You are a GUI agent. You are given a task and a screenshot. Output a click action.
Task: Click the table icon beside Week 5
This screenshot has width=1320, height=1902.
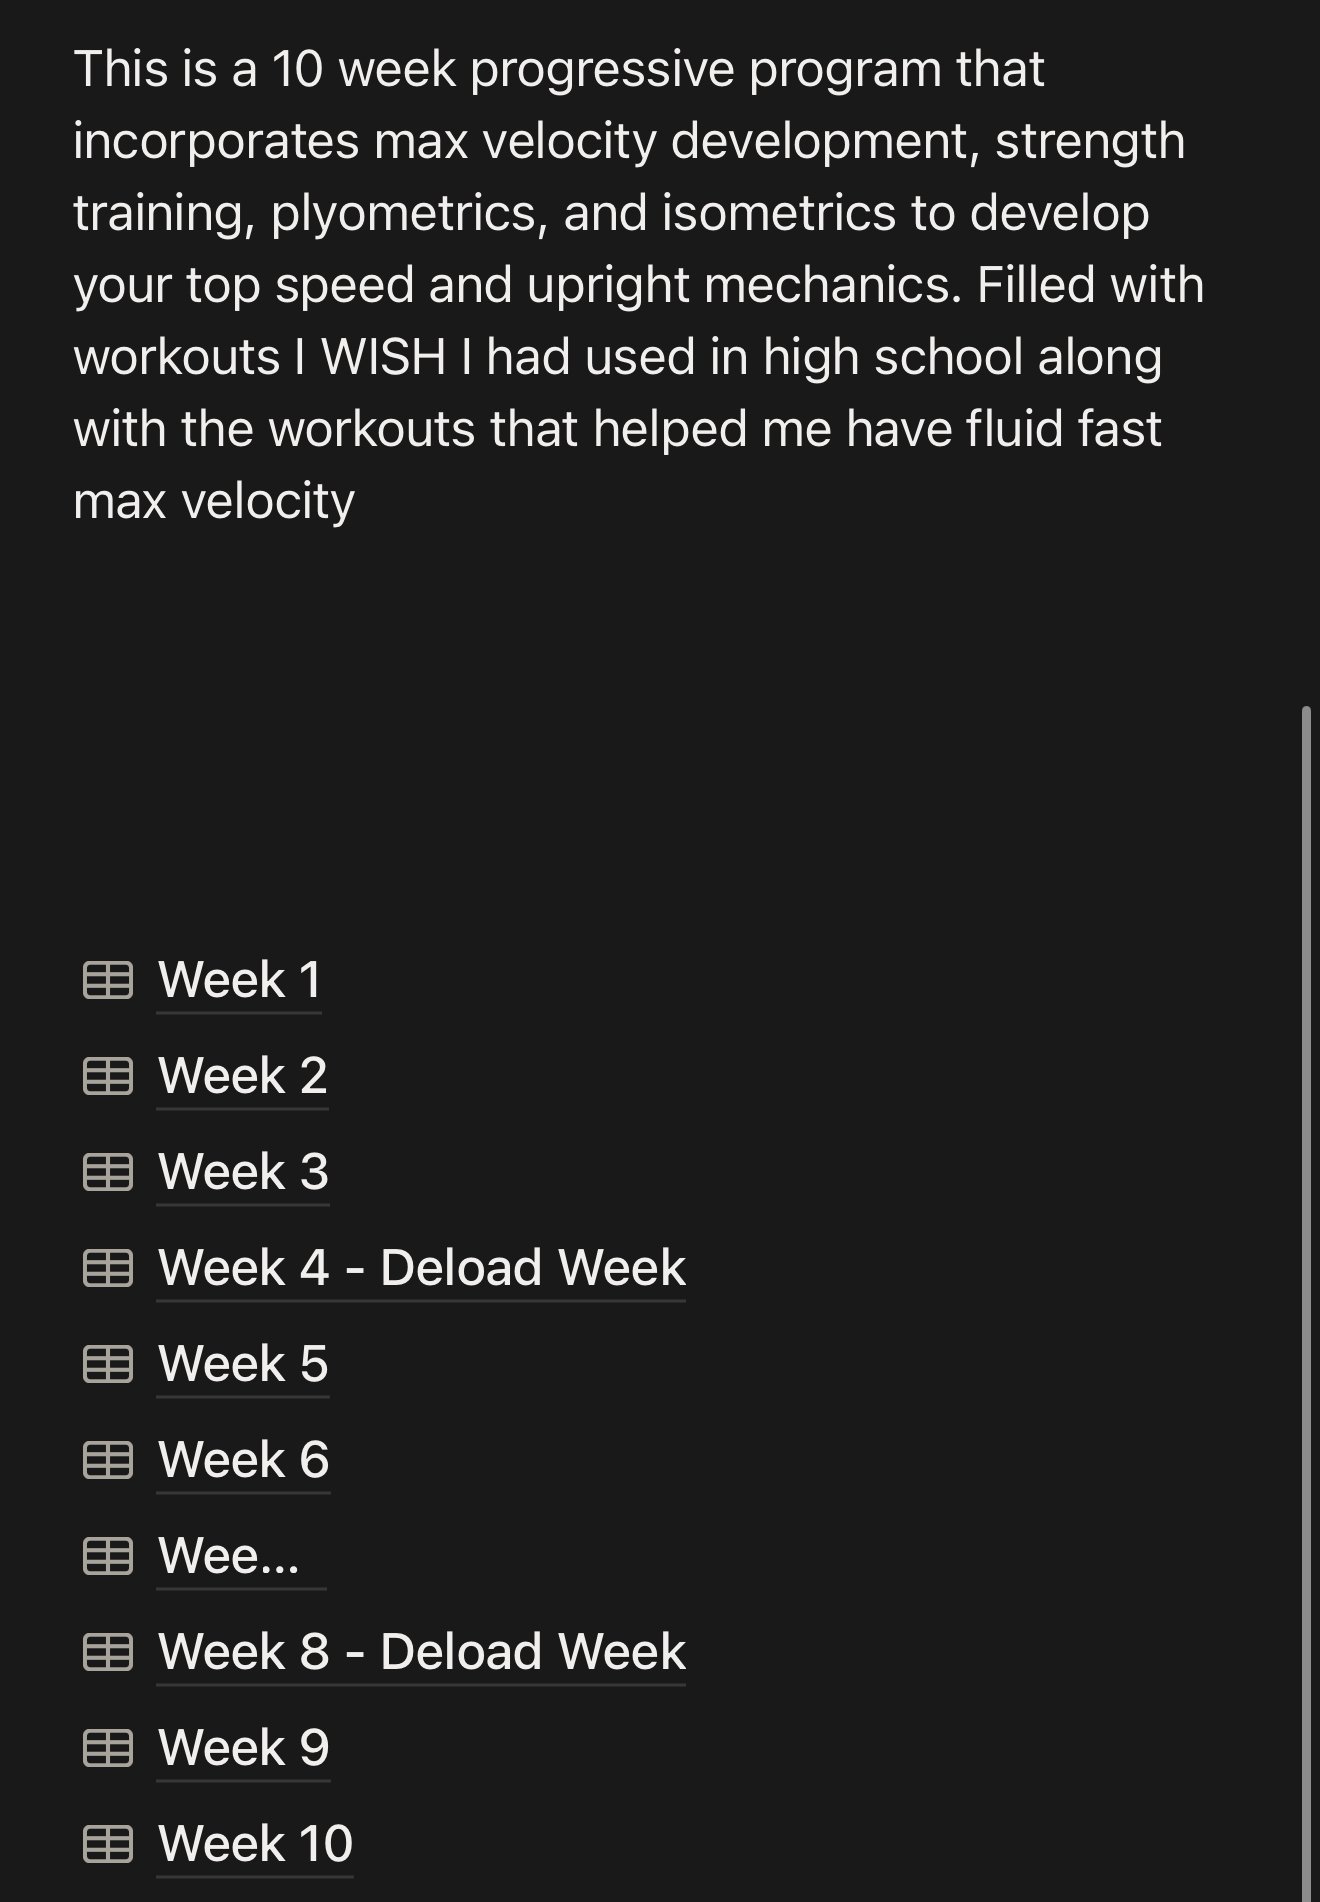coord(107,1364)
